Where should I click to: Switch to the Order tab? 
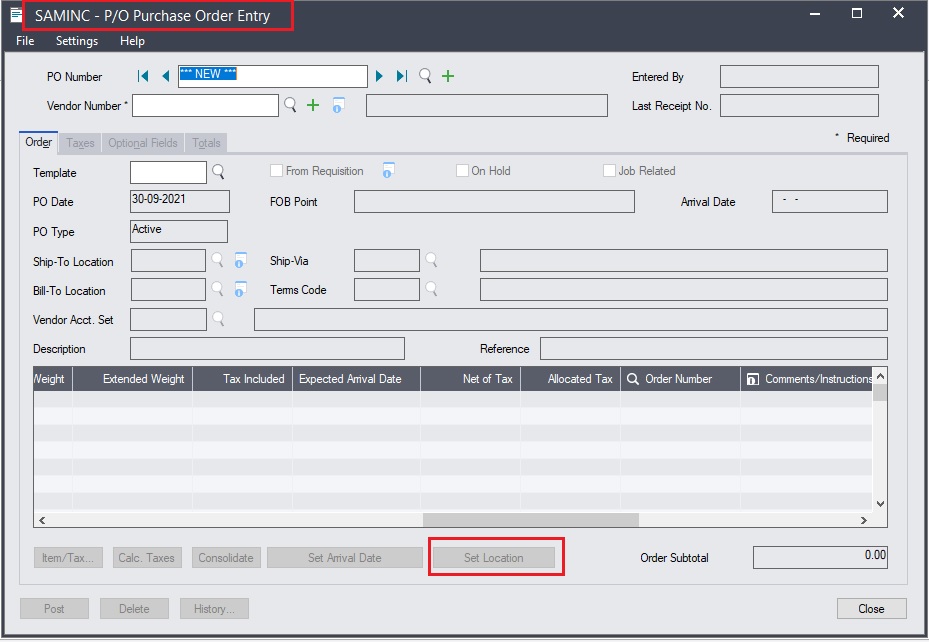[x=39, y=142]
